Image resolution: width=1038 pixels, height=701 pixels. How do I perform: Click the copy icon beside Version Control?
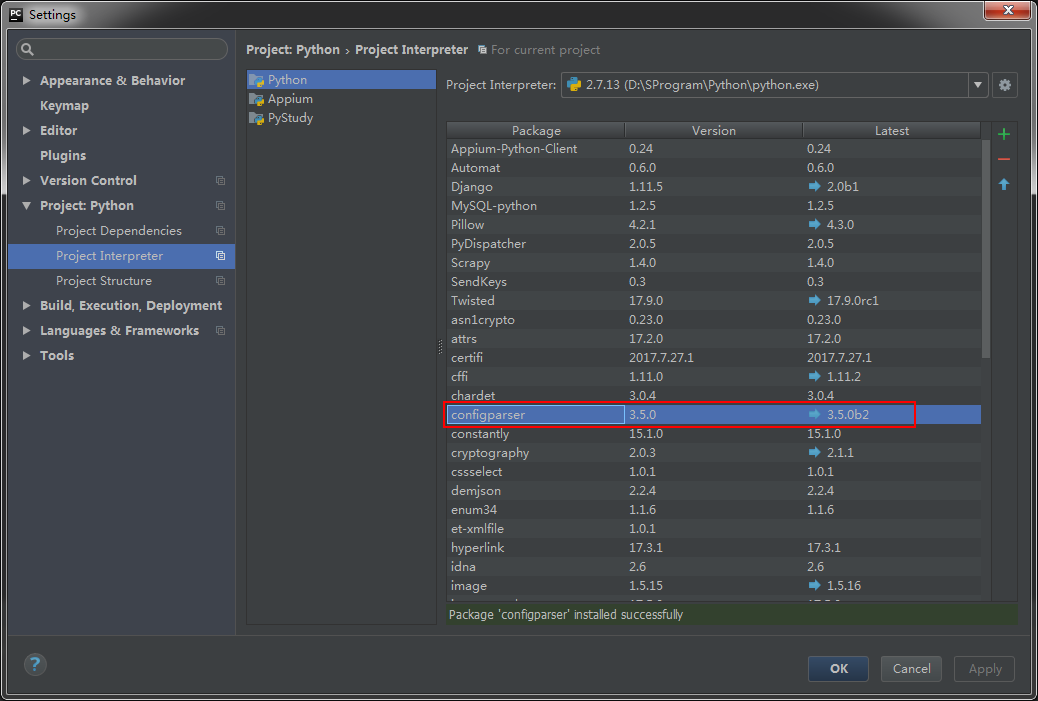pyautogui.click(x=220, y=181)
